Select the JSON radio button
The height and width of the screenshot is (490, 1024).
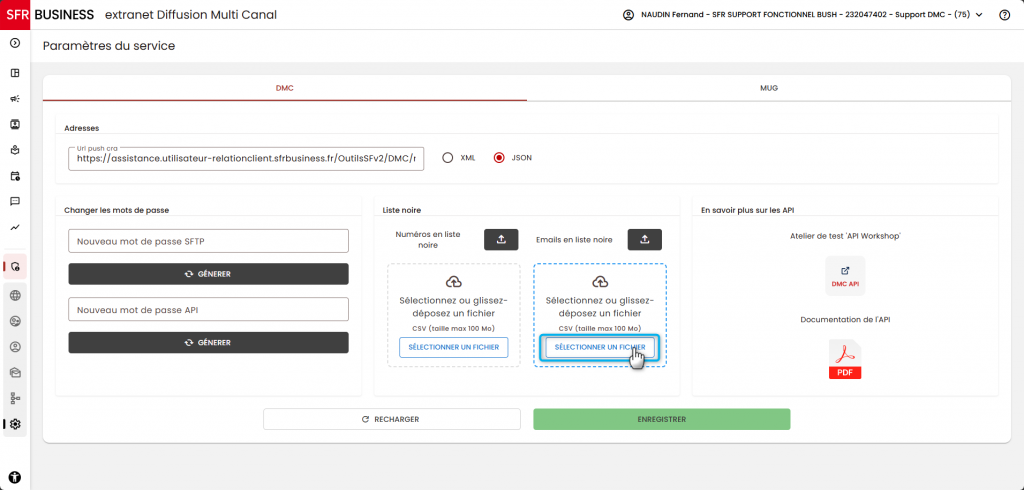coord(500,157)
